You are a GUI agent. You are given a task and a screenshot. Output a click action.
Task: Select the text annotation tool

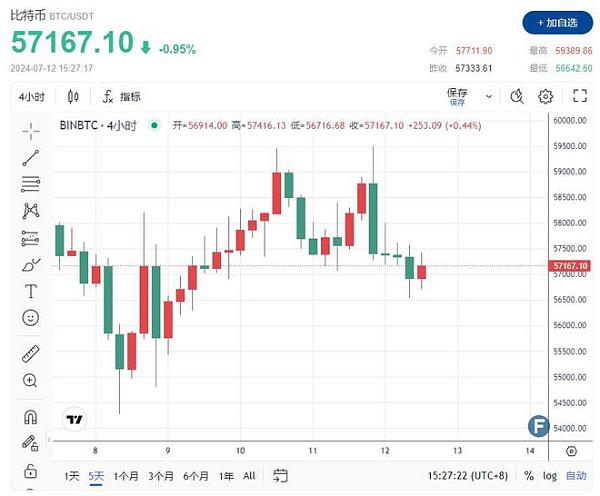30,291
